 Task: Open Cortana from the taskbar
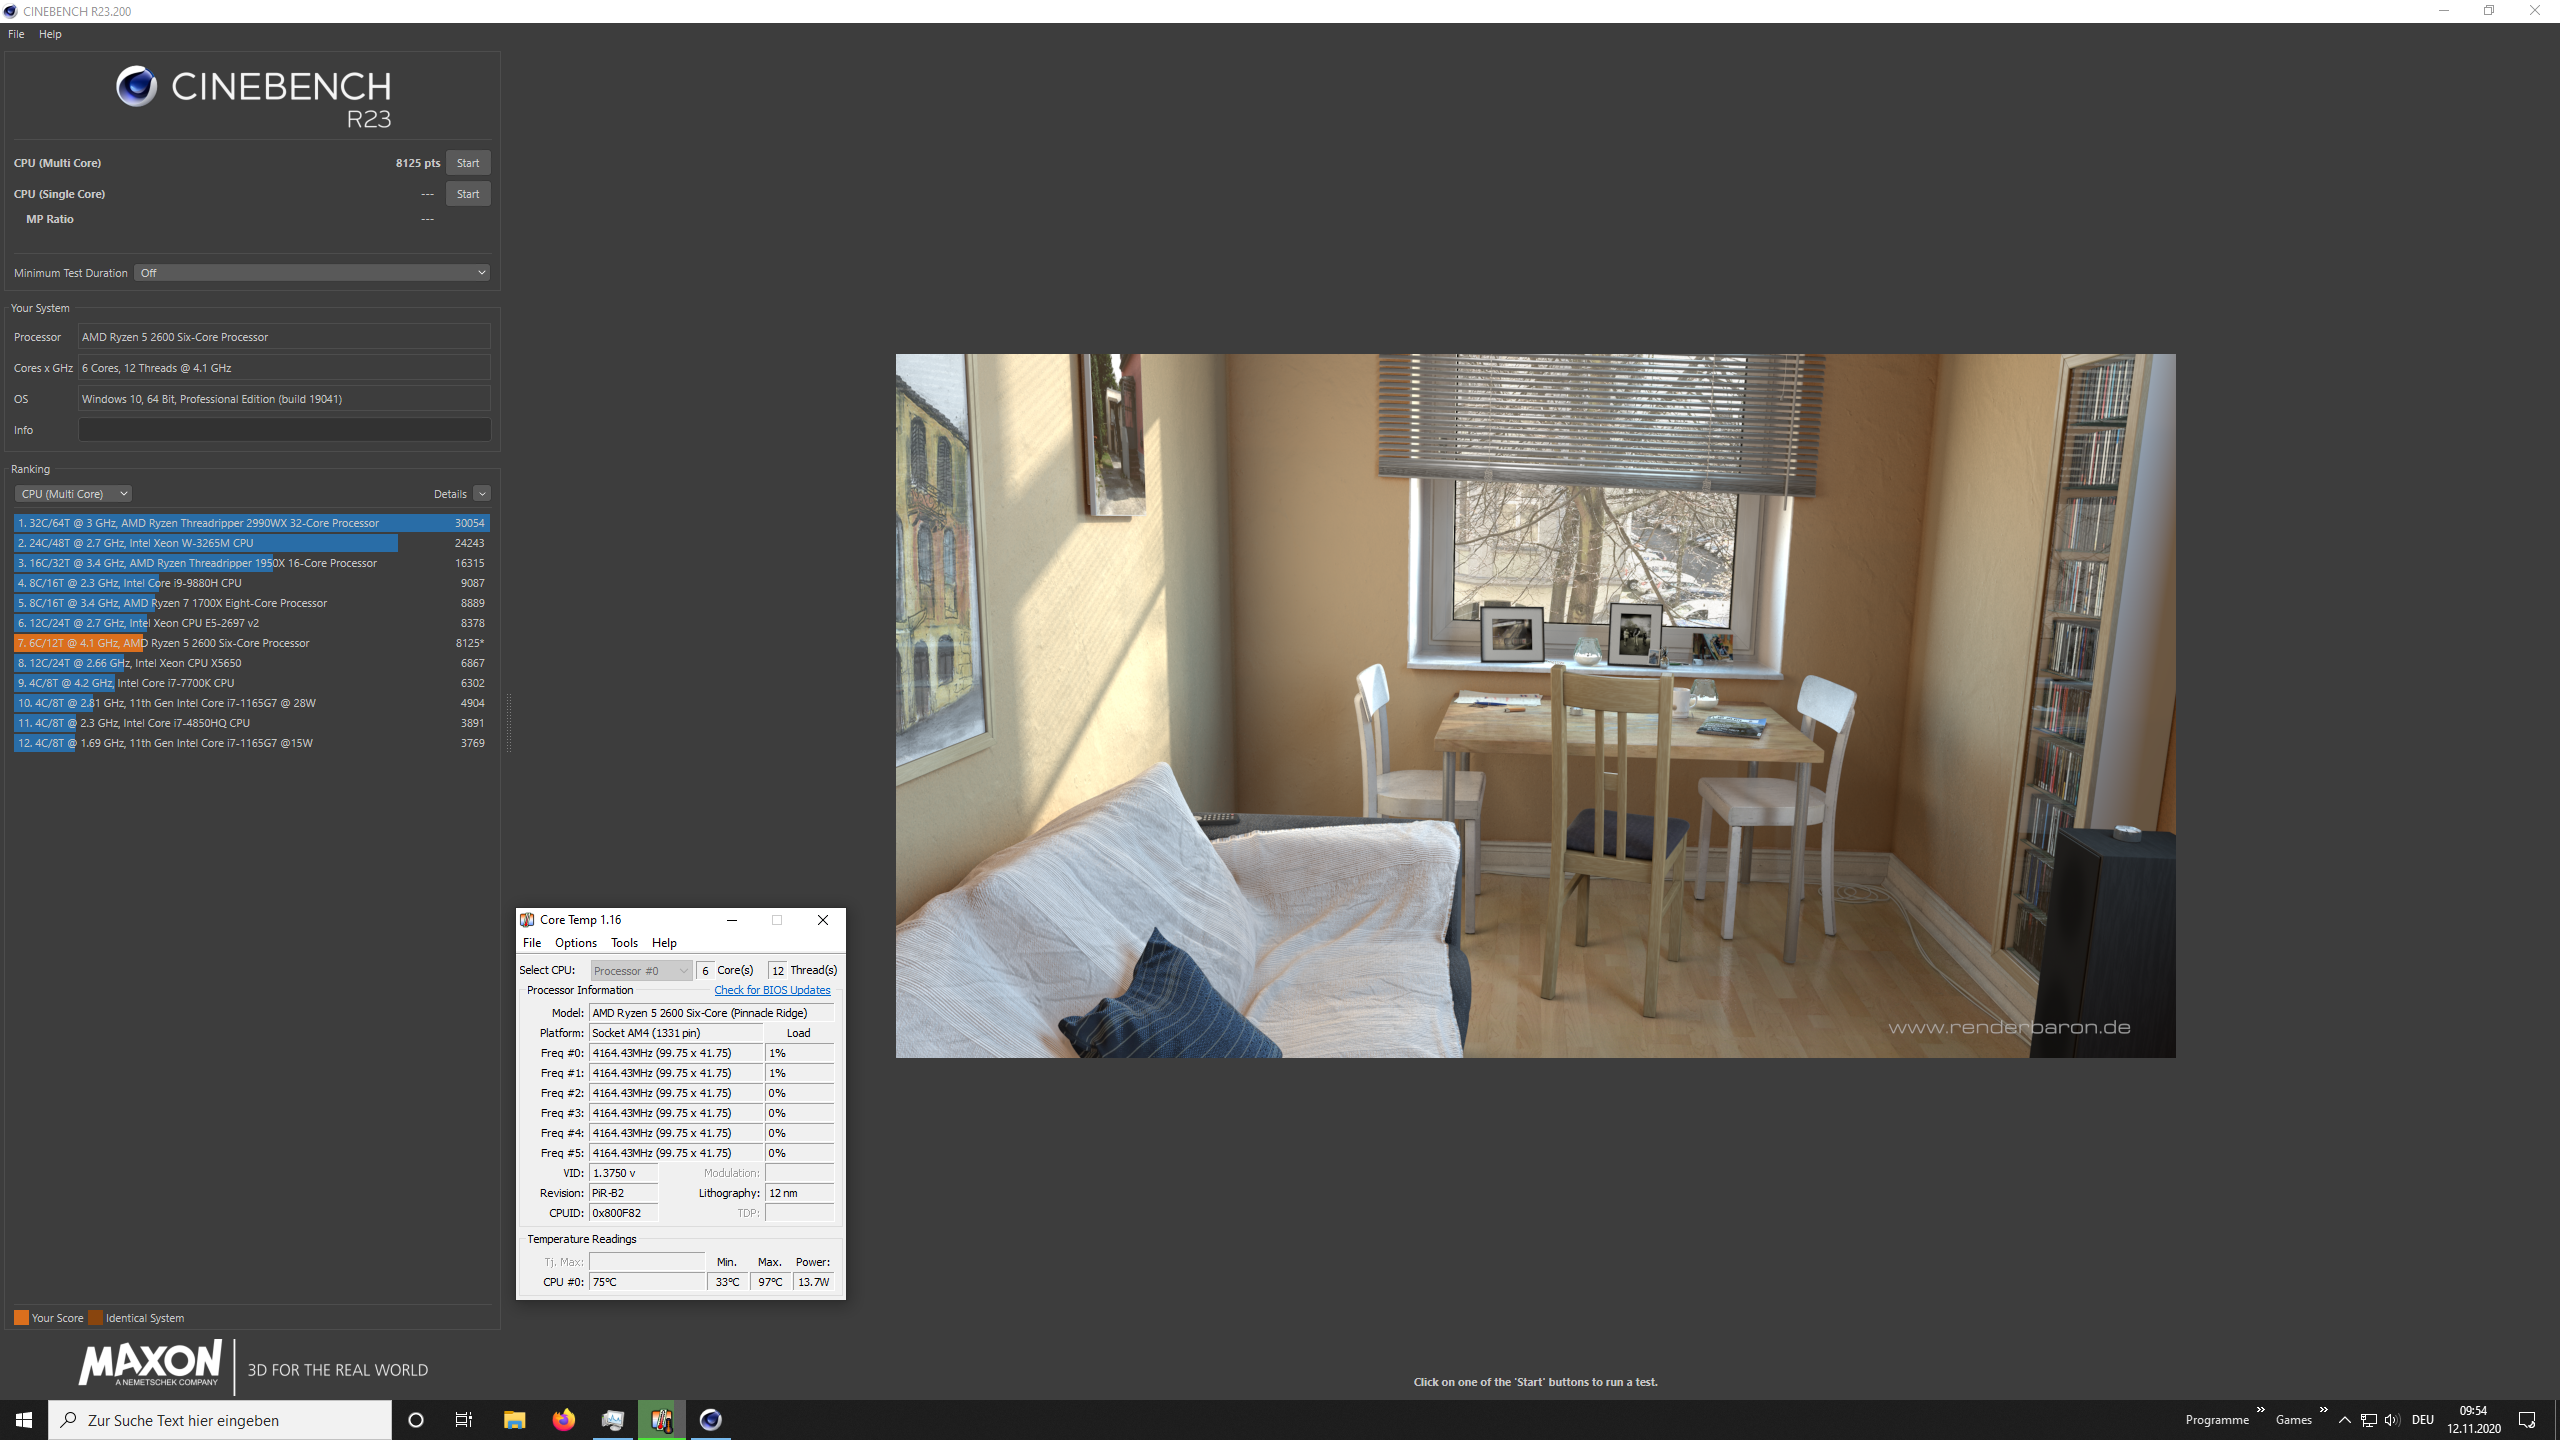pos(416,1420)
